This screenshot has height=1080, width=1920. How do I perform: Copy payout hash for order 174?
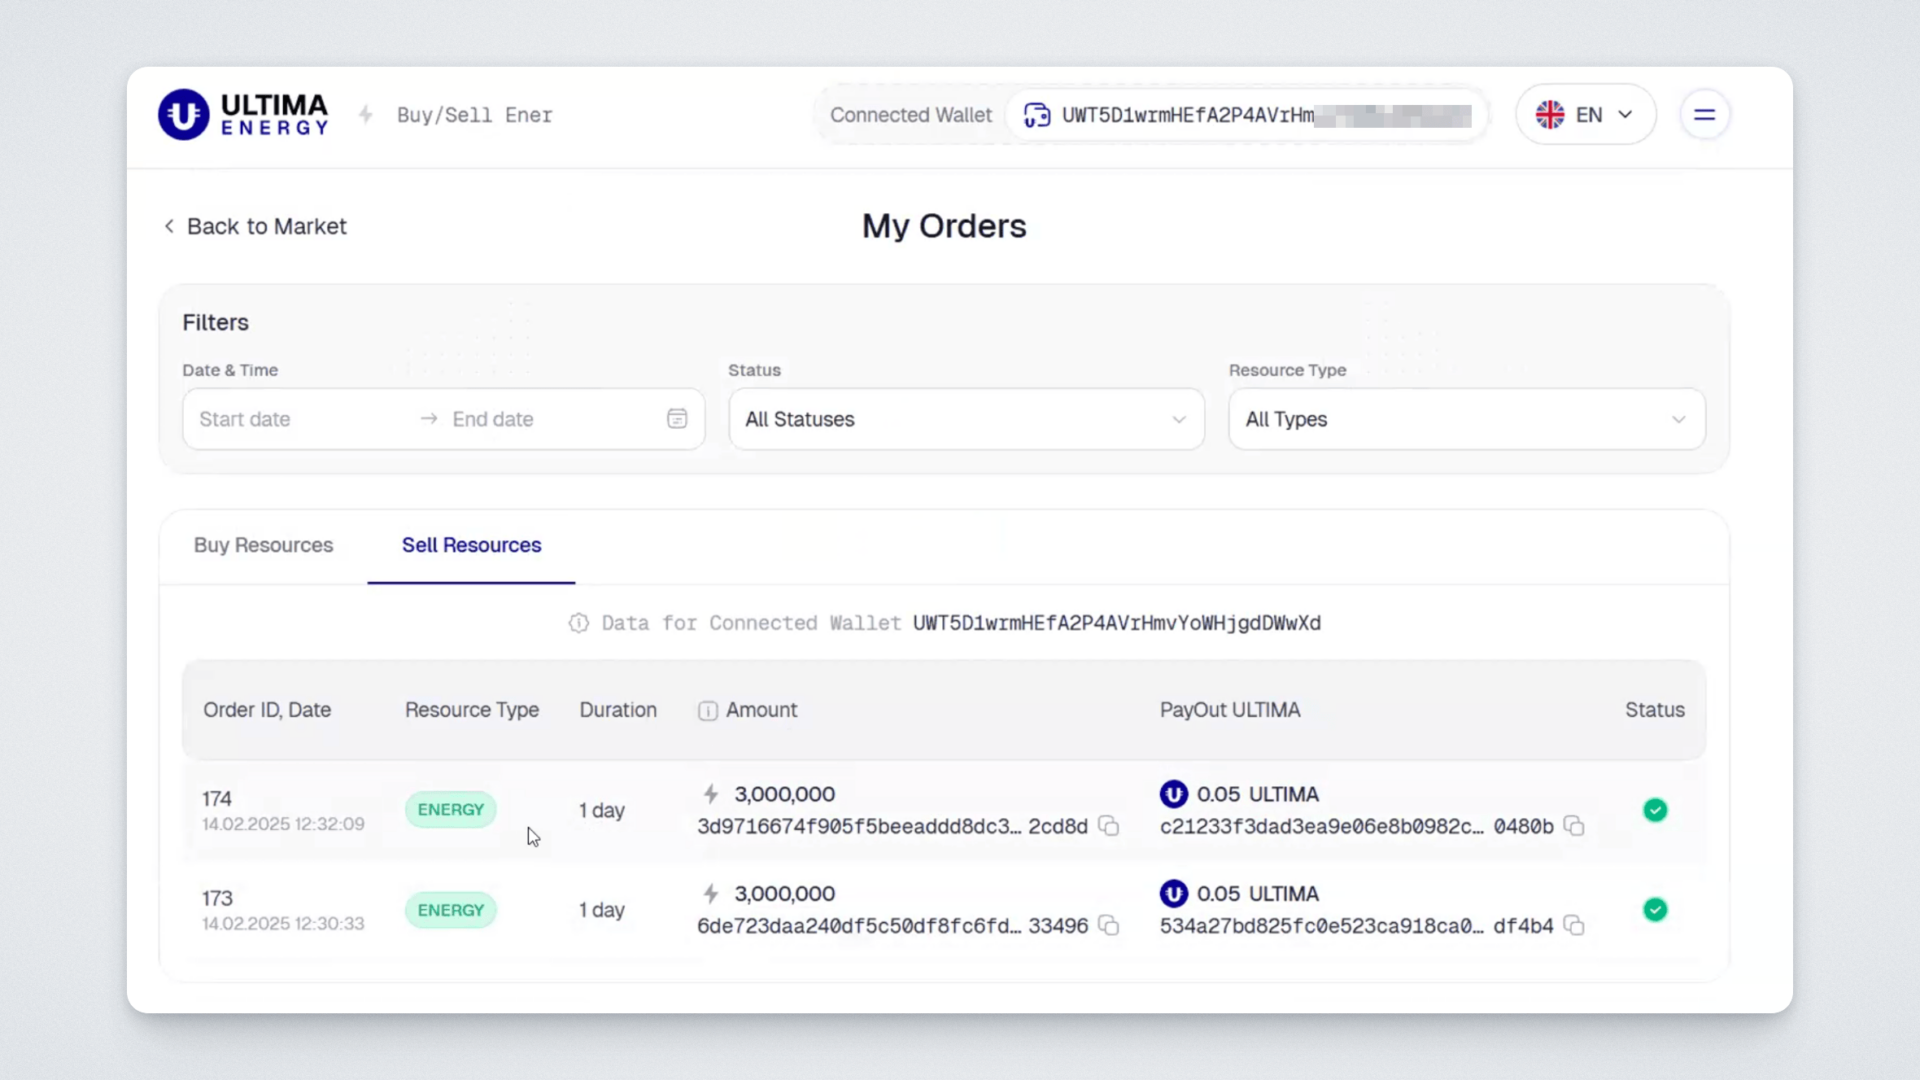point(1574,826)
